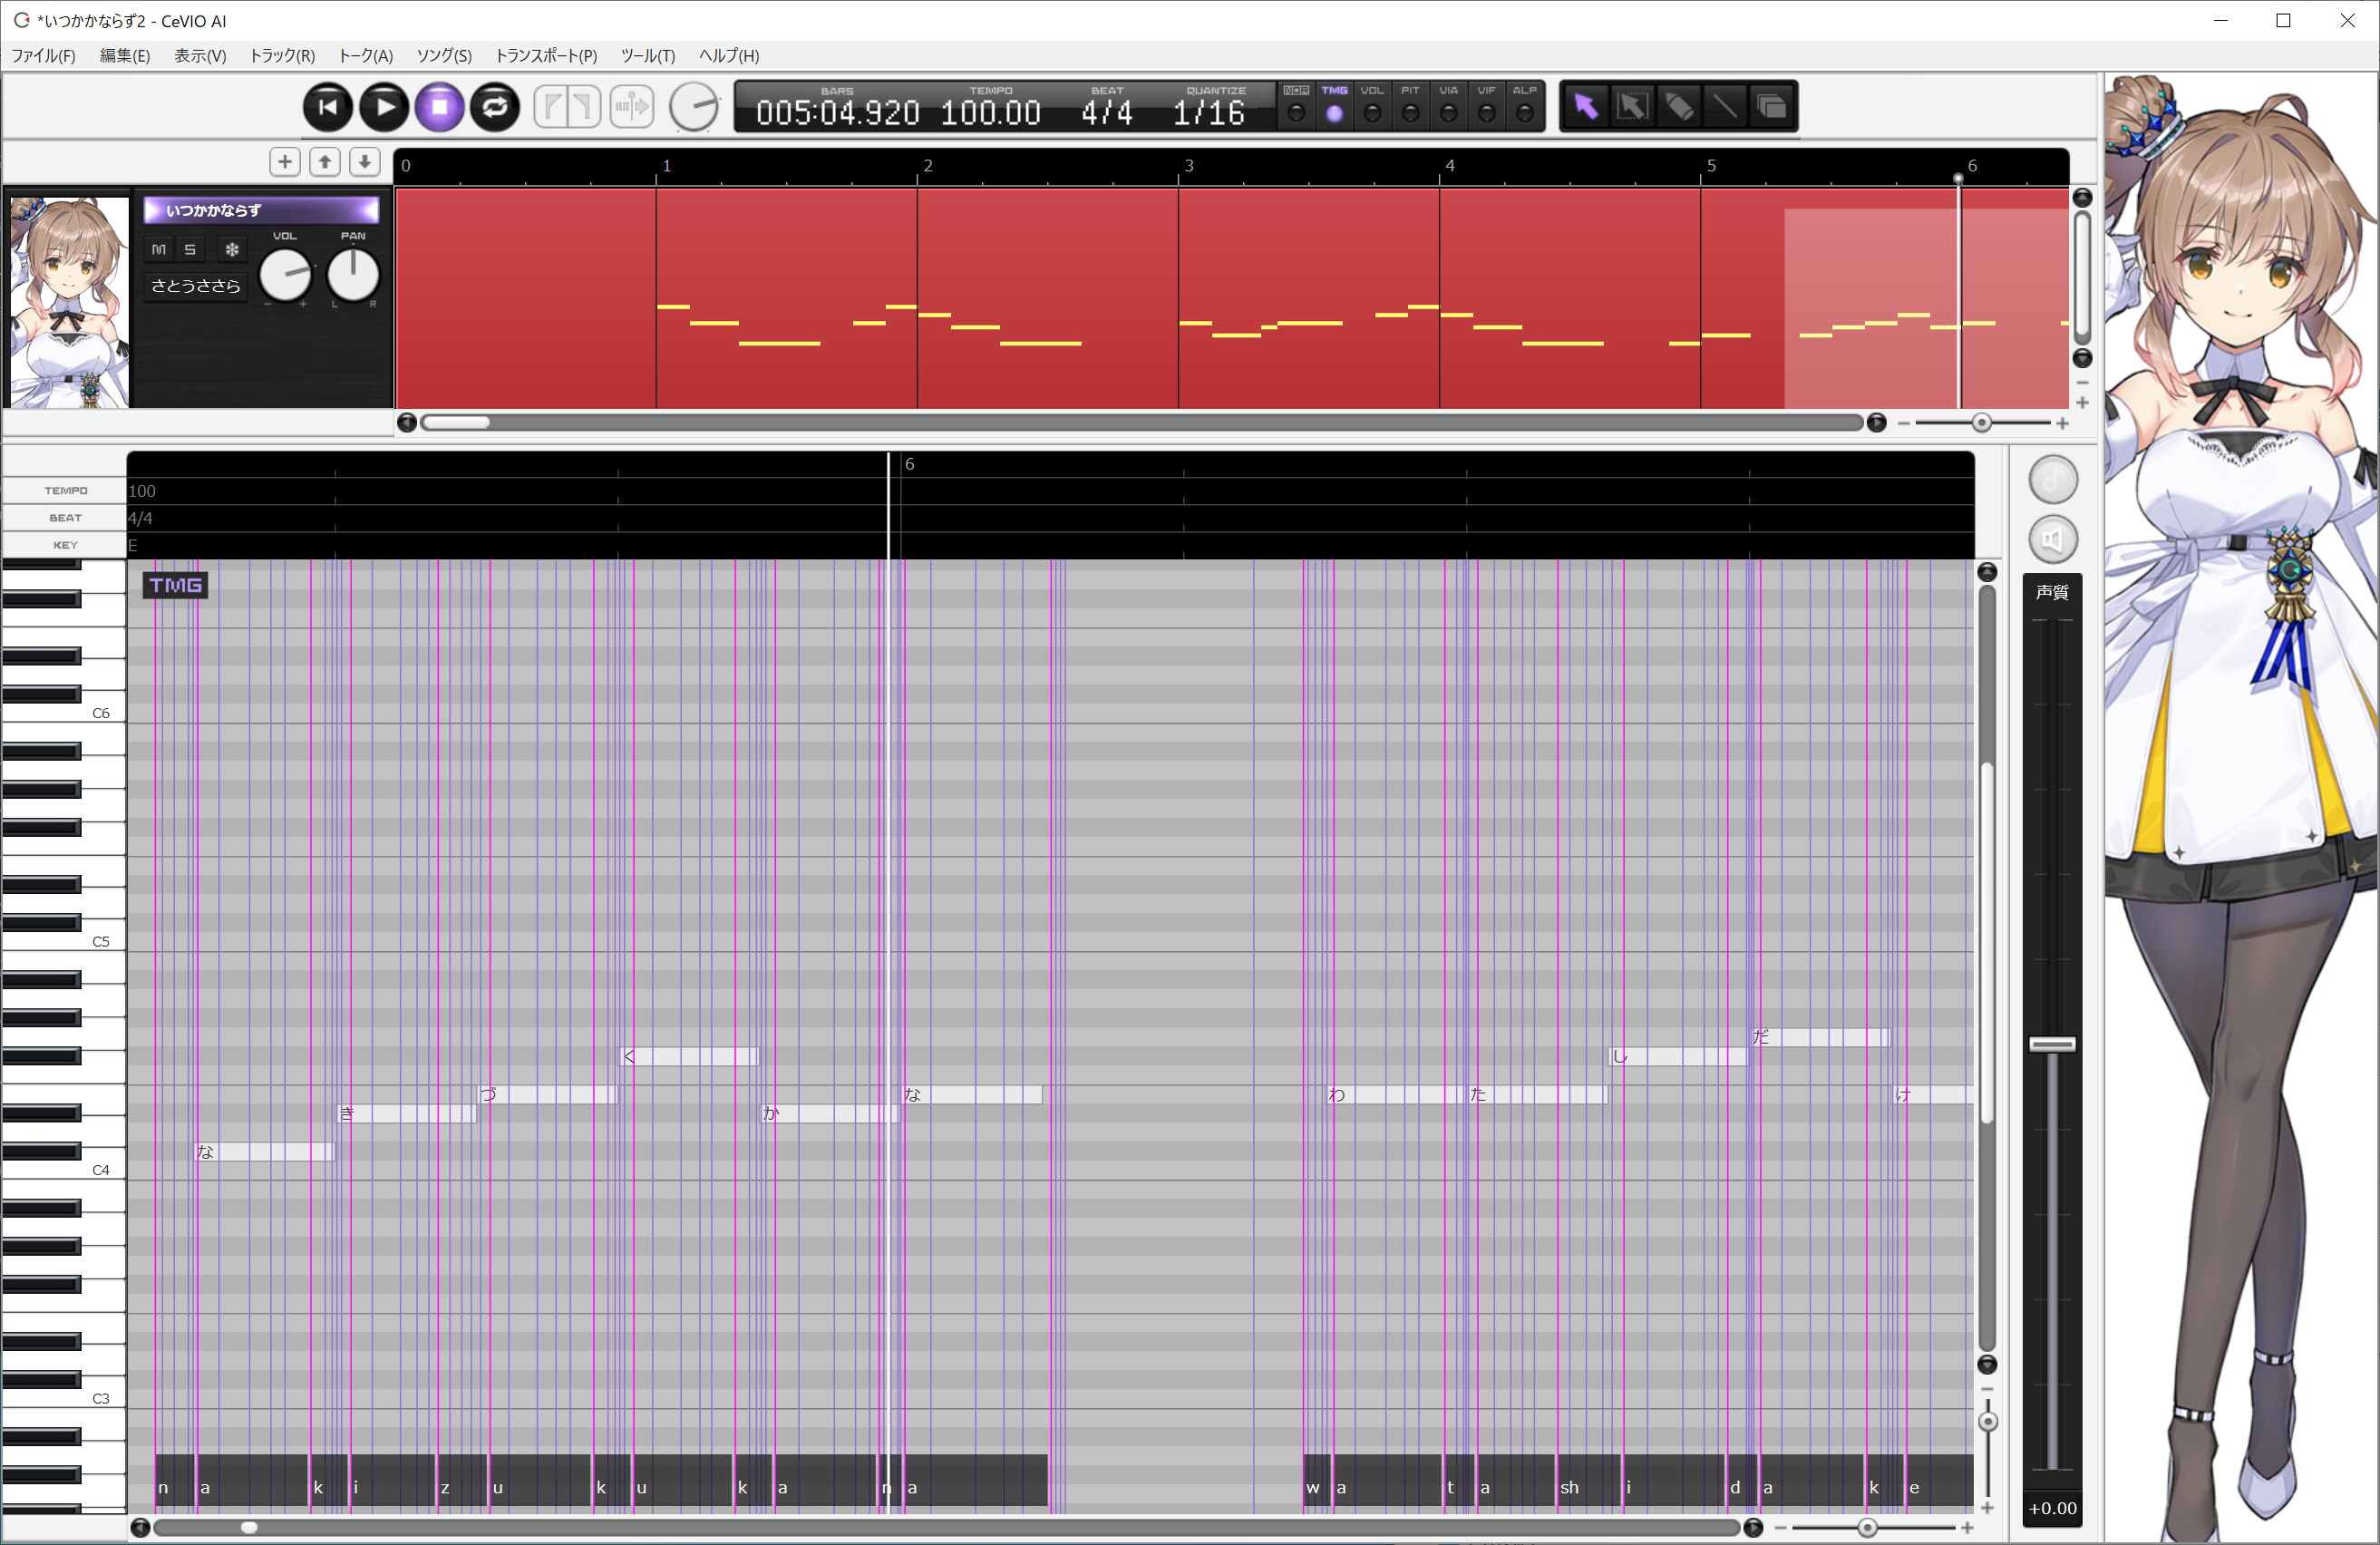This screenshot has width=2380, height=1545.
Task: Select the note わ in piano roll
Action: [x=1395, y=1095]
